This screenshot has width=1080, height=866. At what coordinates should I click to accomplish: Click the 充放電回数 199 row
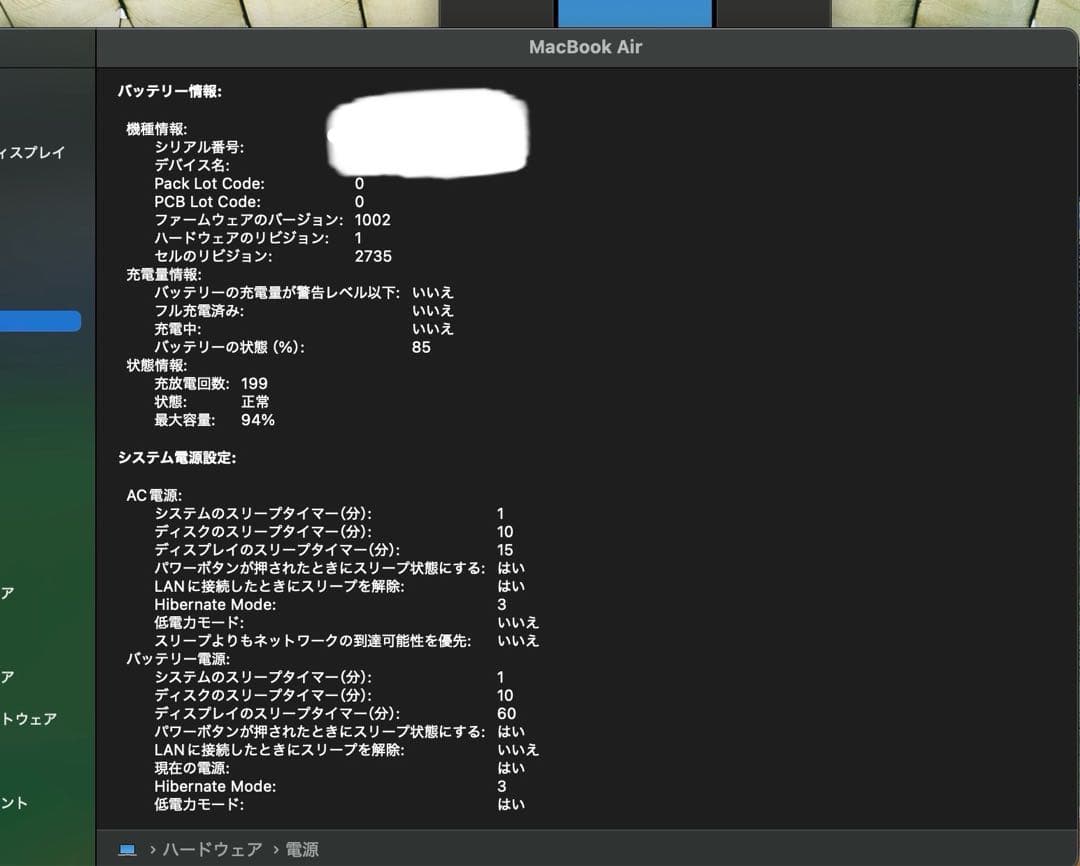[x=205, y=383]
